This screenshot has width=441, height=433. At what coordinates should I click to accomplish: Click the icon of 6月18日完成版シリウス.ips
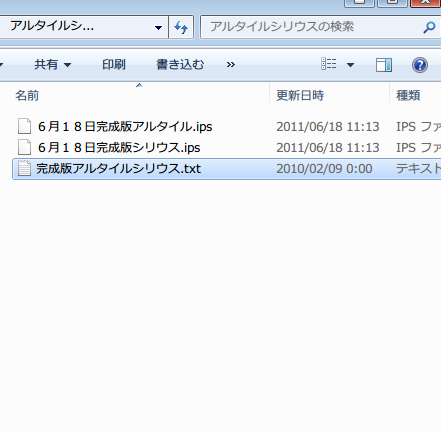coord(24,147)
